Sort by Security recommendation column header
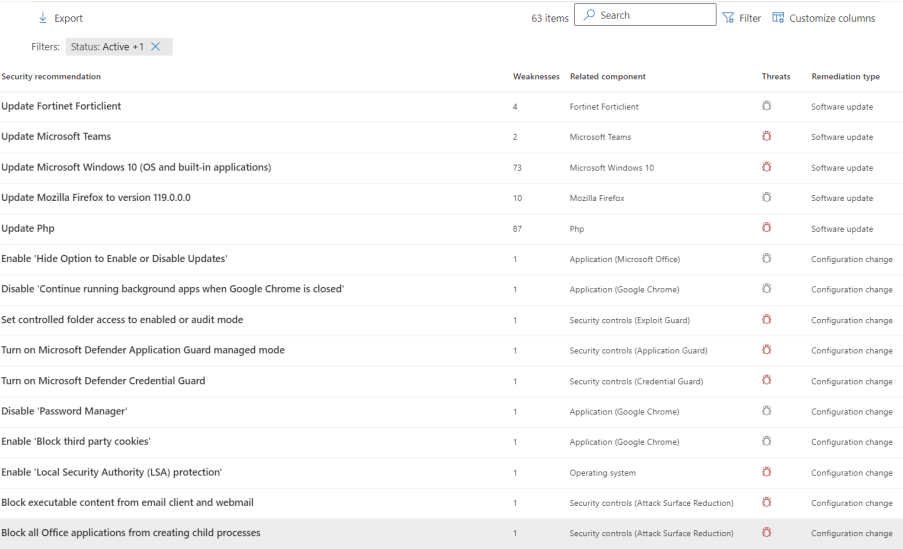Viewport: 903px width, 549px height. pos(51,77)
